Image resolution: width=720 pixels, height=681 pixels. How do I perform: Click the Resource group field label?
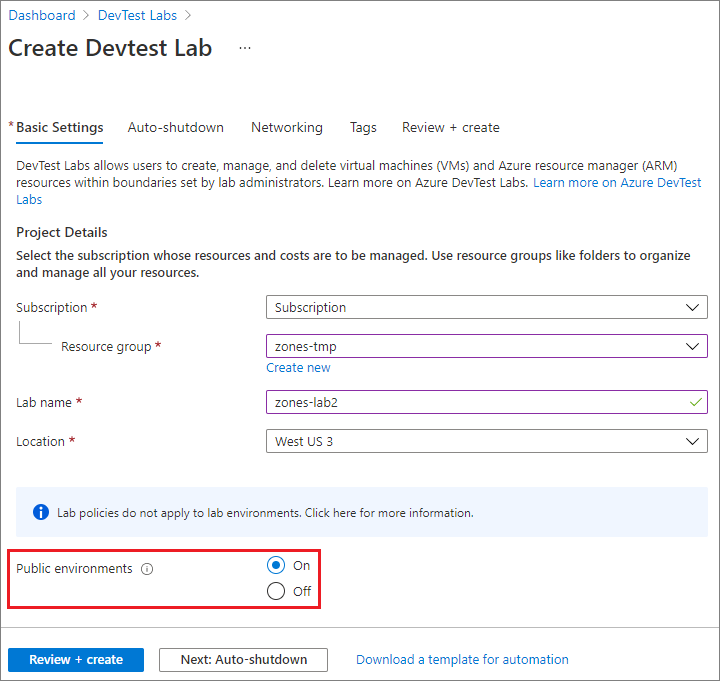click(x=106, y=347)
